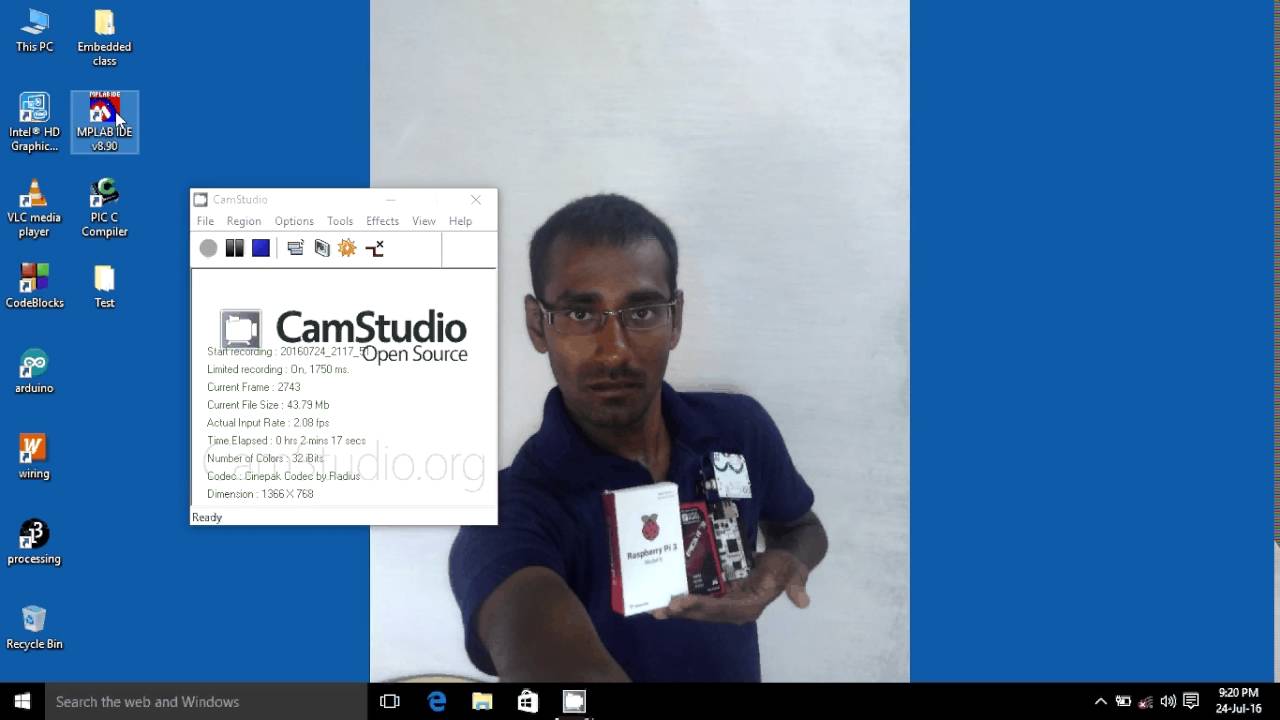Click the CamStudio blue Stop button
Viewport: 1280px width, 720px height.
click(x=261, y=248)
